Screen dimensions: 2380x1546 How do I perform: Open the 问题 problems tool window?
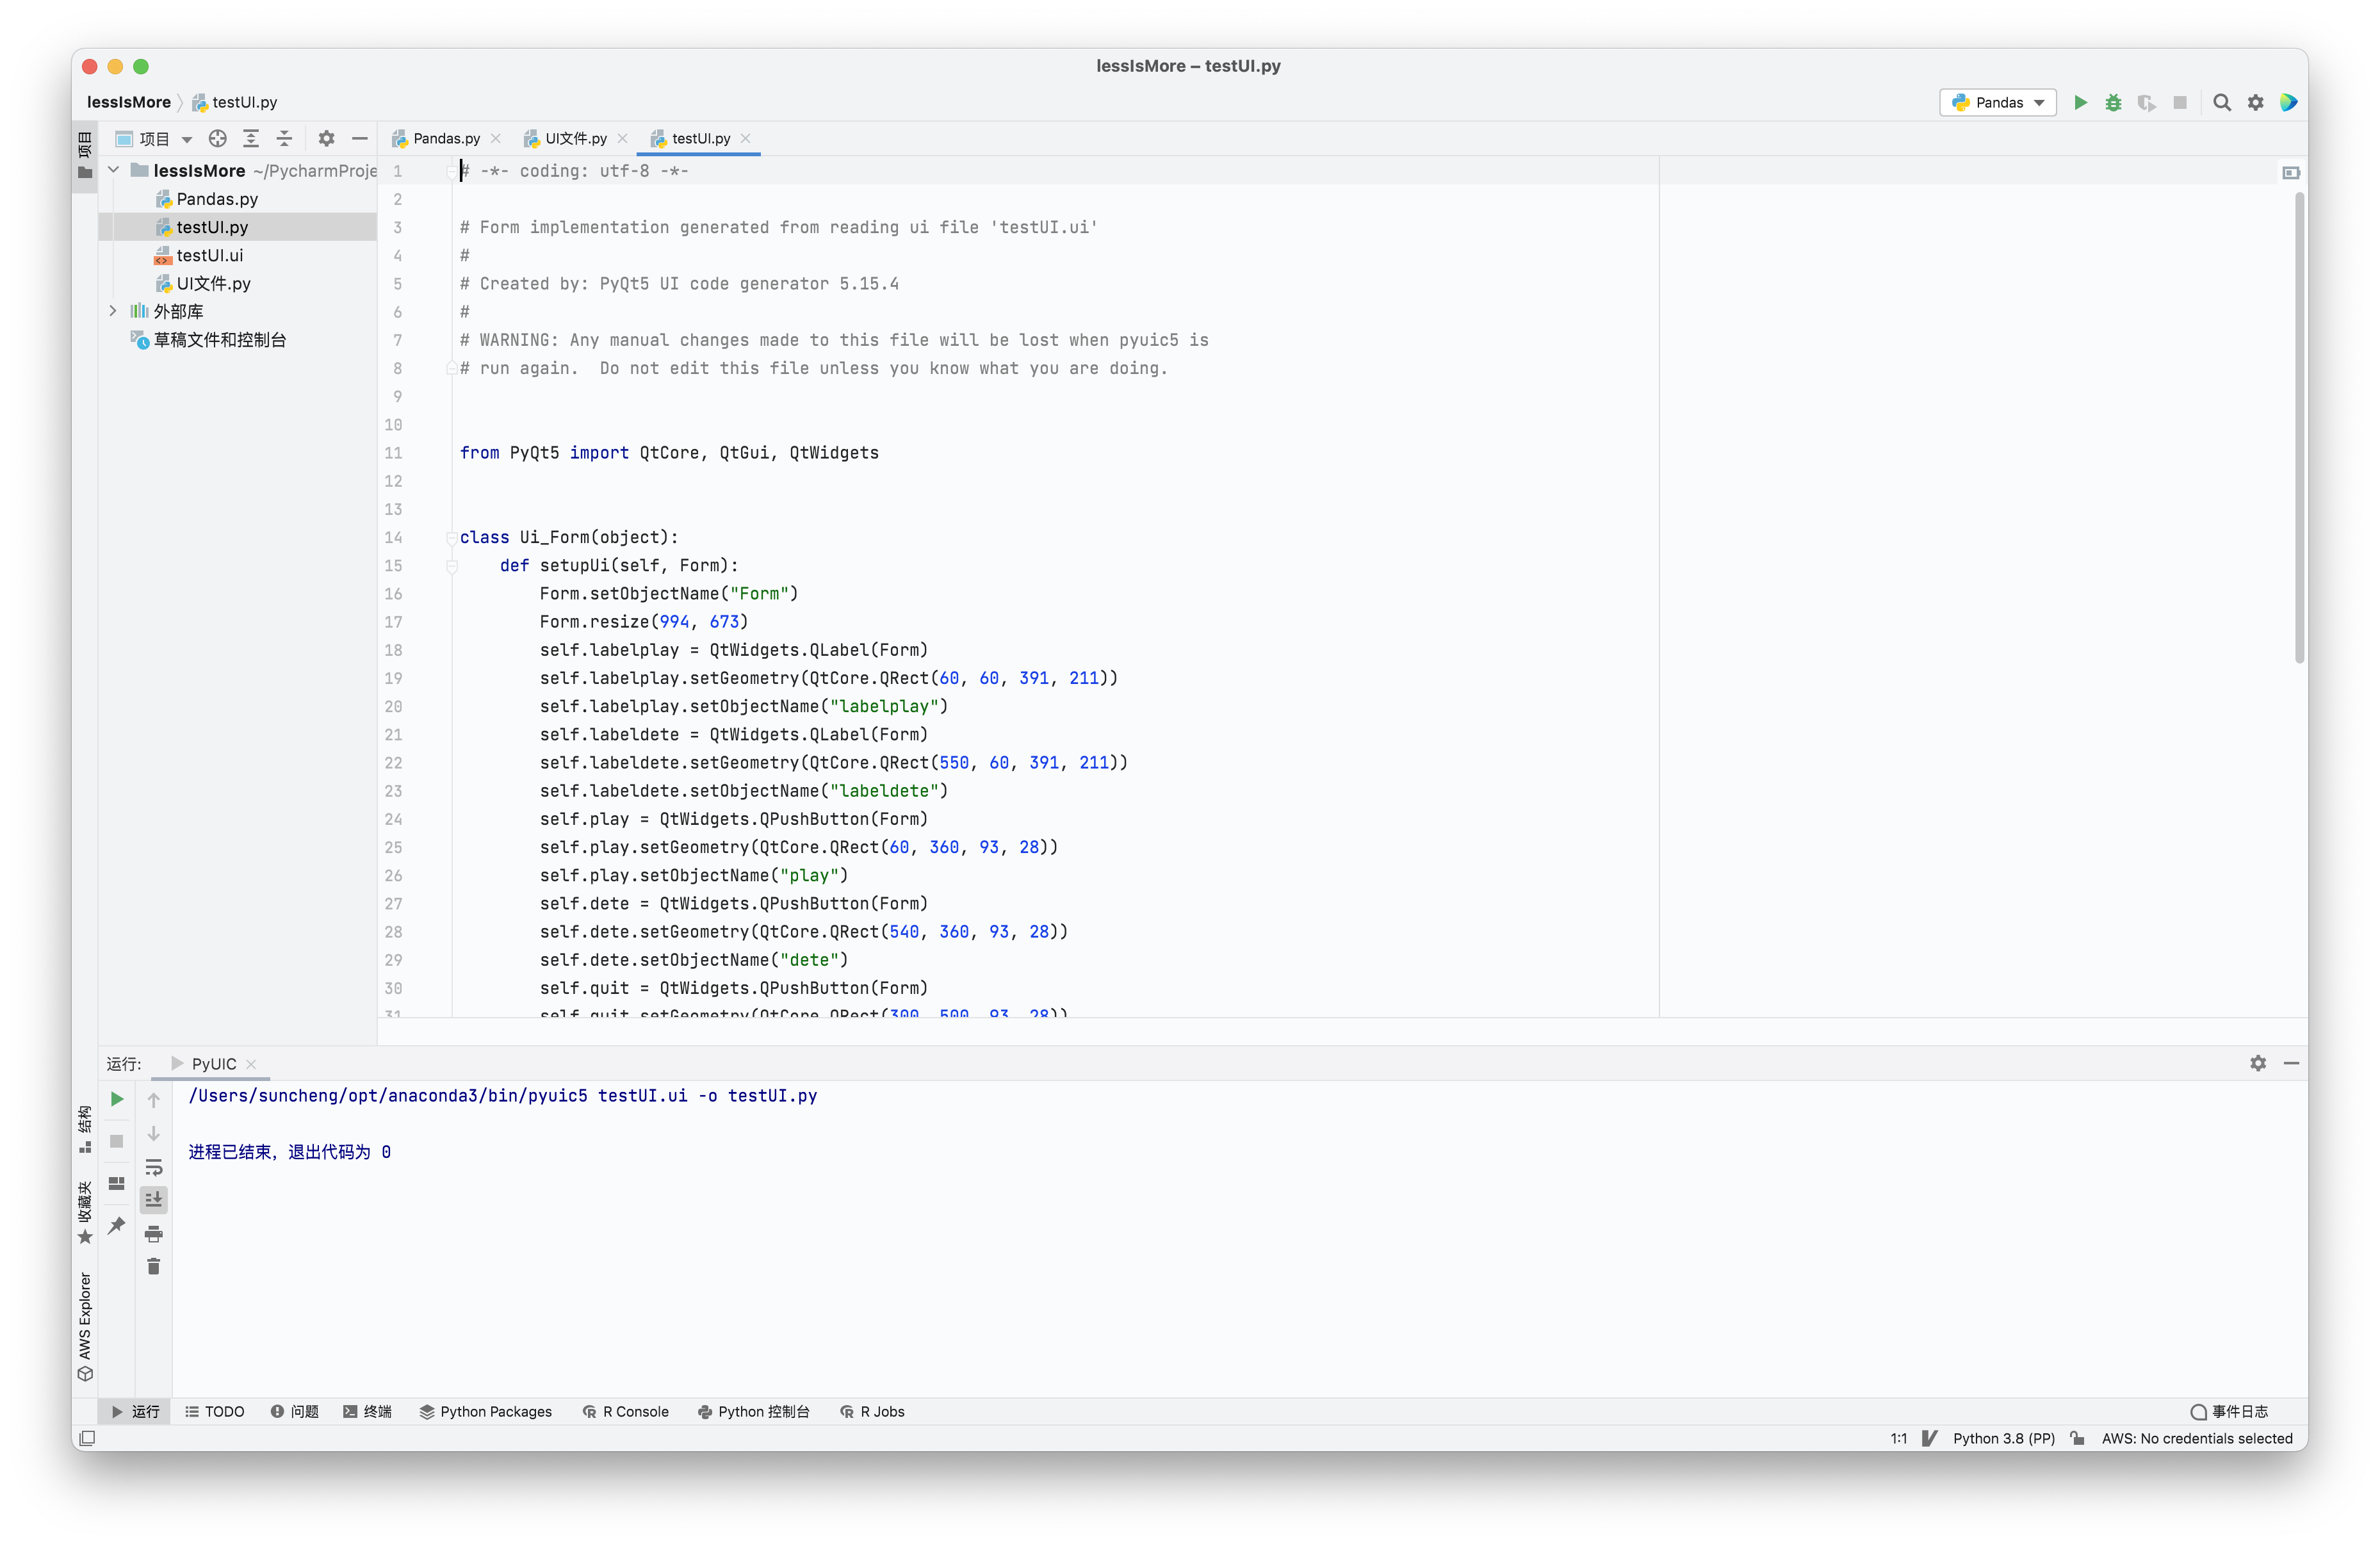tap(294, 1411)
